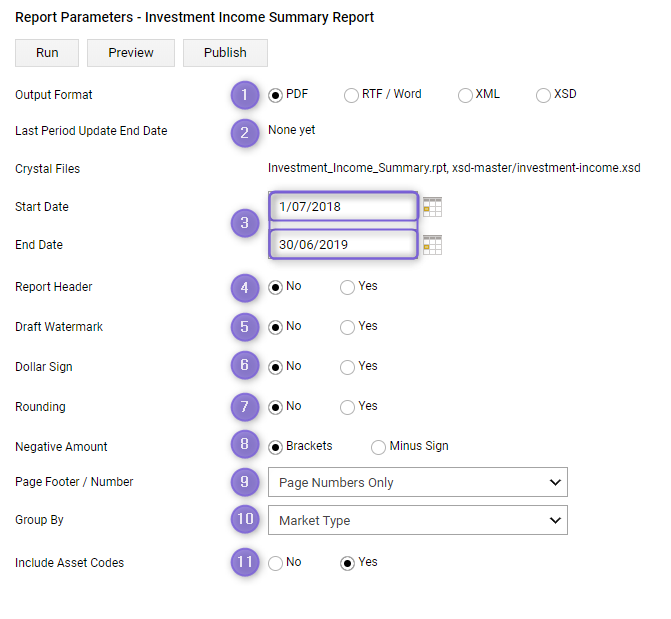
Task: Run the Investment Income Summary report
Action: pos(47,53)
